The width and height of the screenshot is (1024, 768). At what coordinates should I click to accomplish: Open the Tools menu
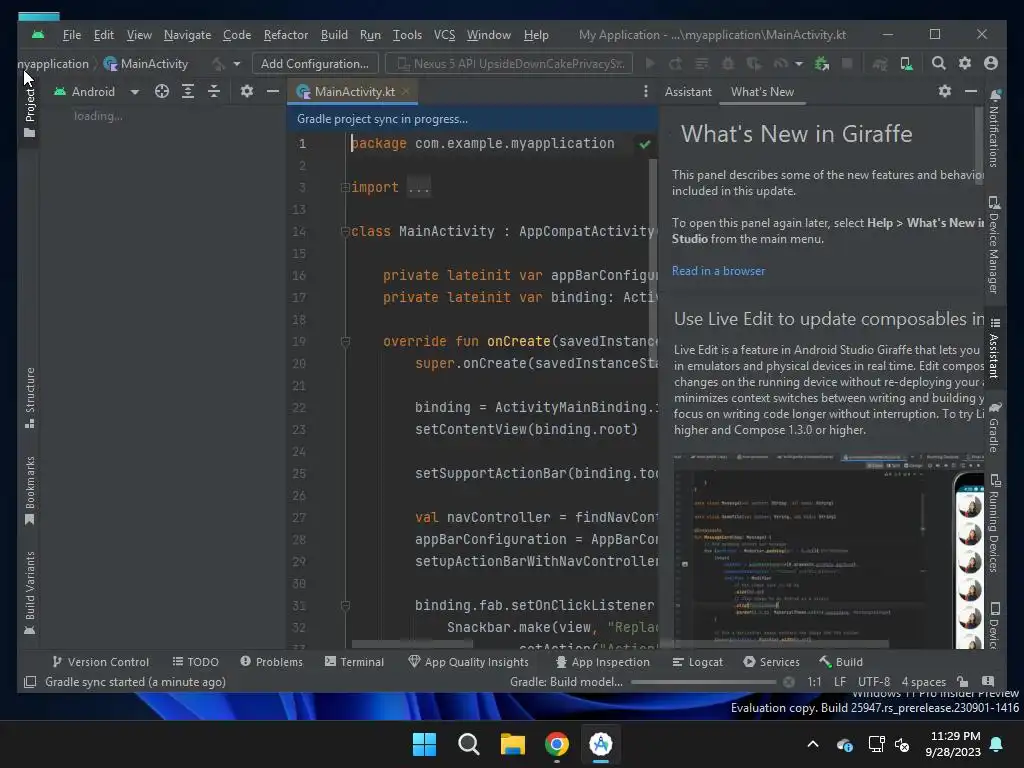(407, 35)
